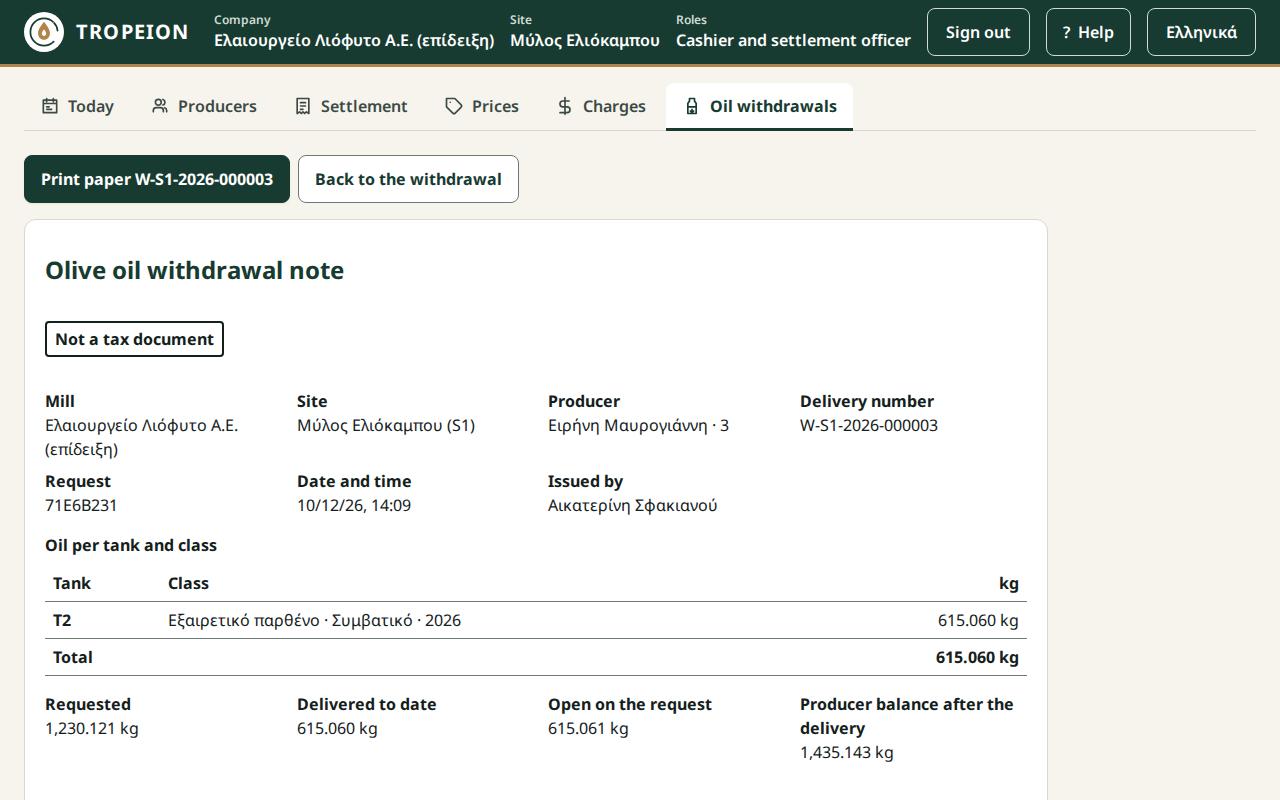Click the Requested value 1,230.121 kg

click(92, 728)
